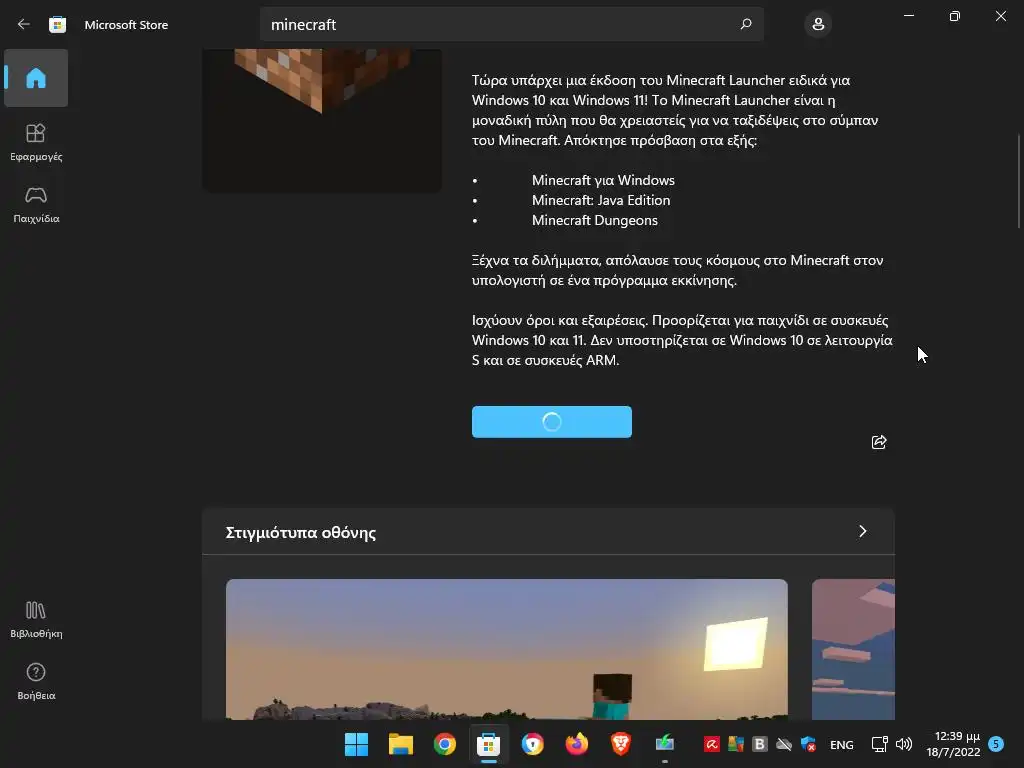Select the Home icon in sidebar
1024x768 pixels.
coord(36,78)
